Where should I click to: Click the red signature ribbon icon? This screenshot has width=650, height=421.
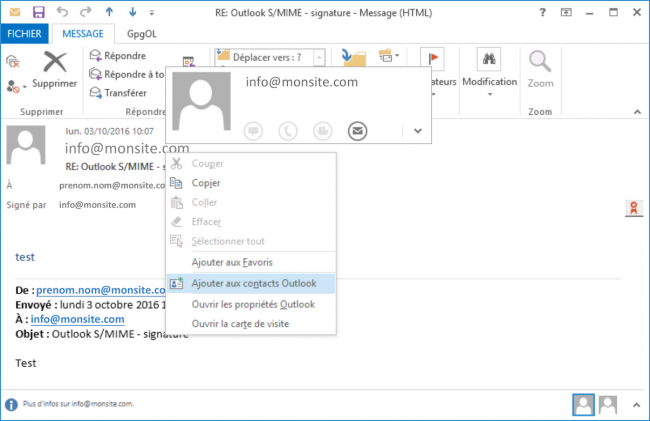click(x=634, y=208)
